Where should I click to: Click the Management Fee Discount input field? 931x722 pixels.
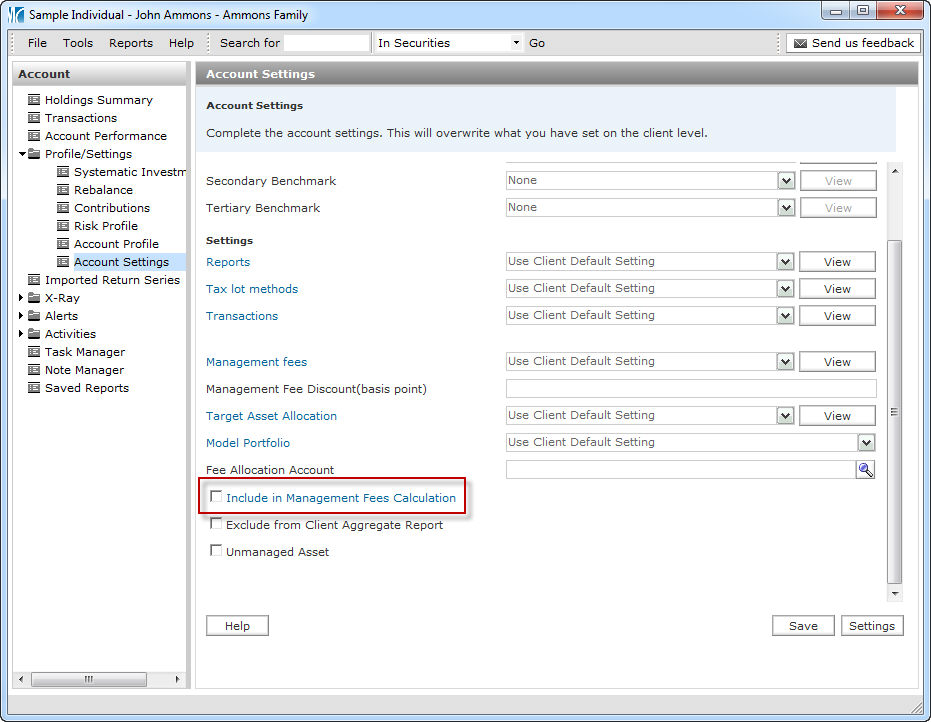point(690,389)
